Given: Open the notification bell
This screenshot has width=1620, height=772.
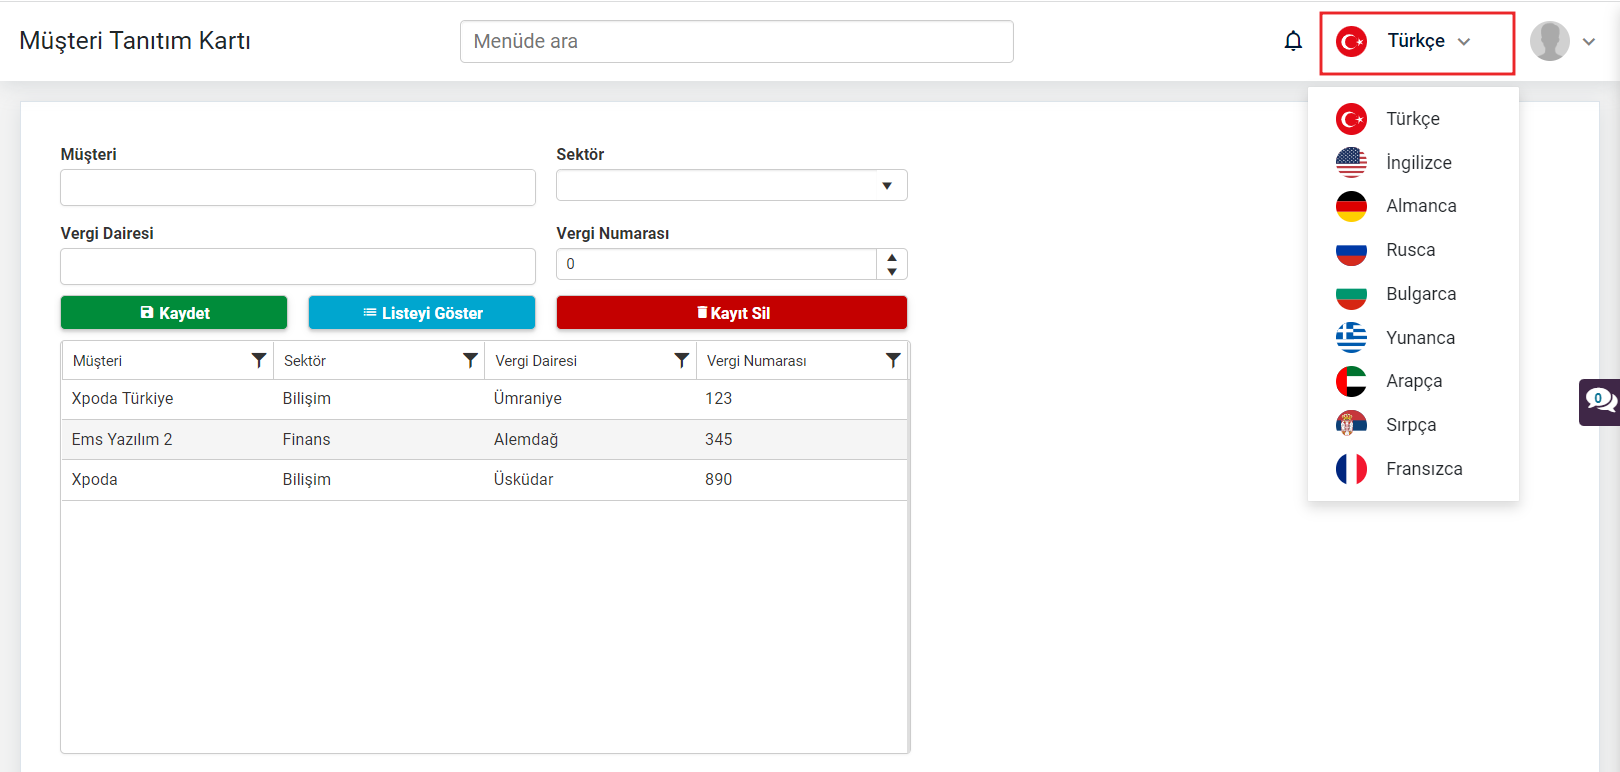Looking at the screenshot, I should (1293, 41).
